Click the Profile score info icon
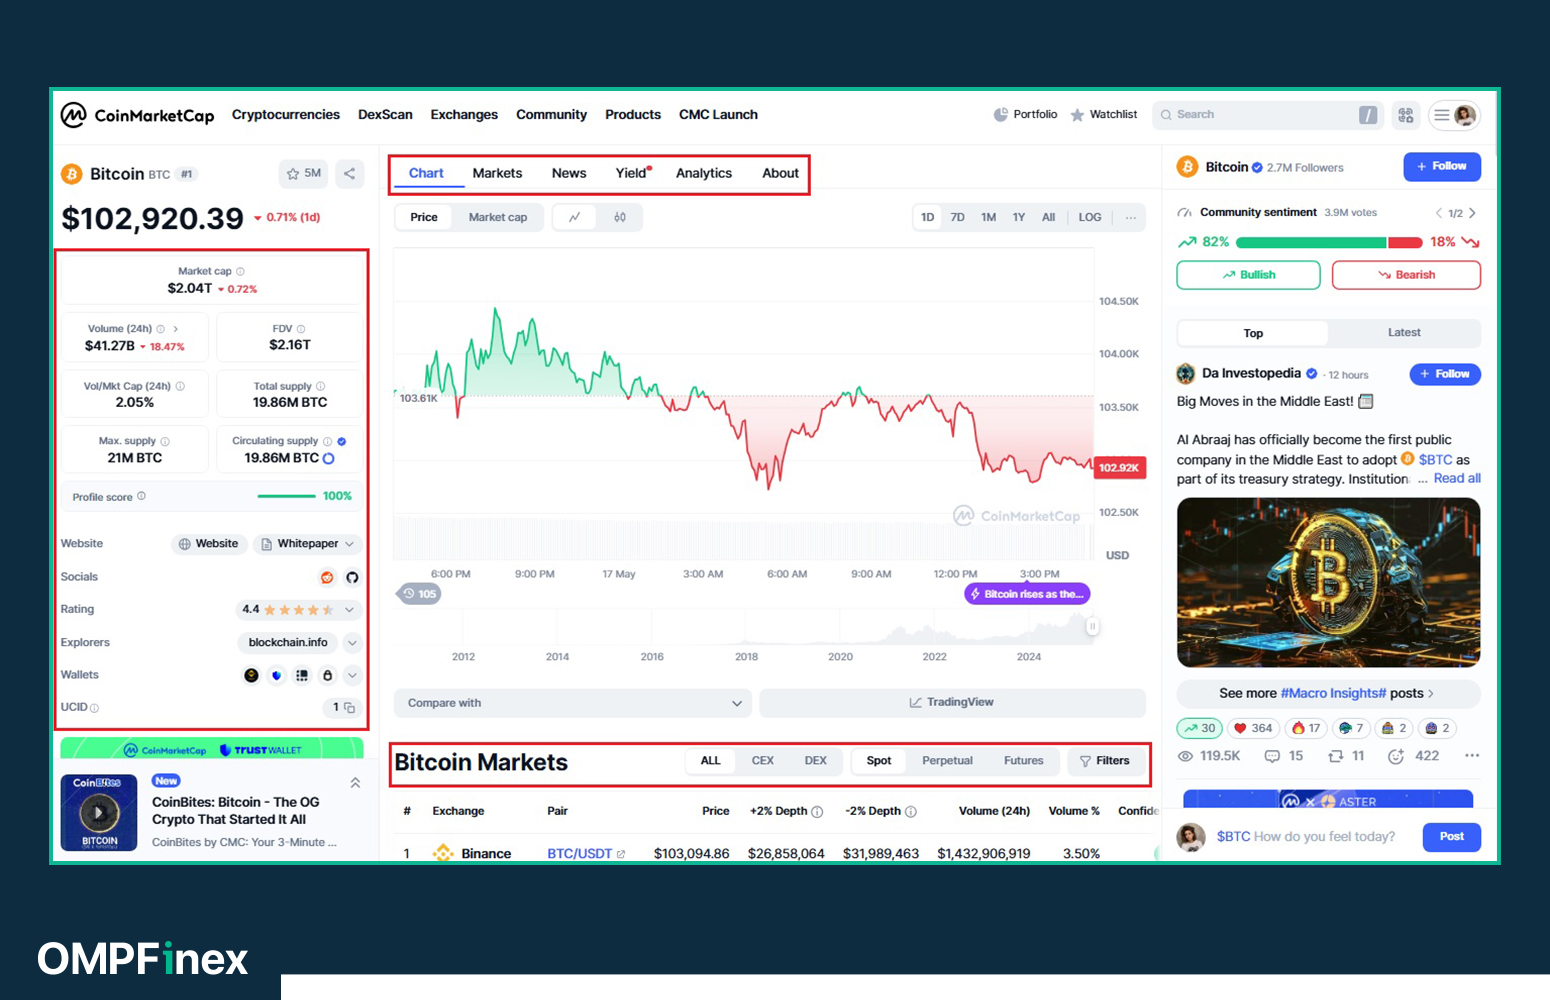 click(141, 496)
